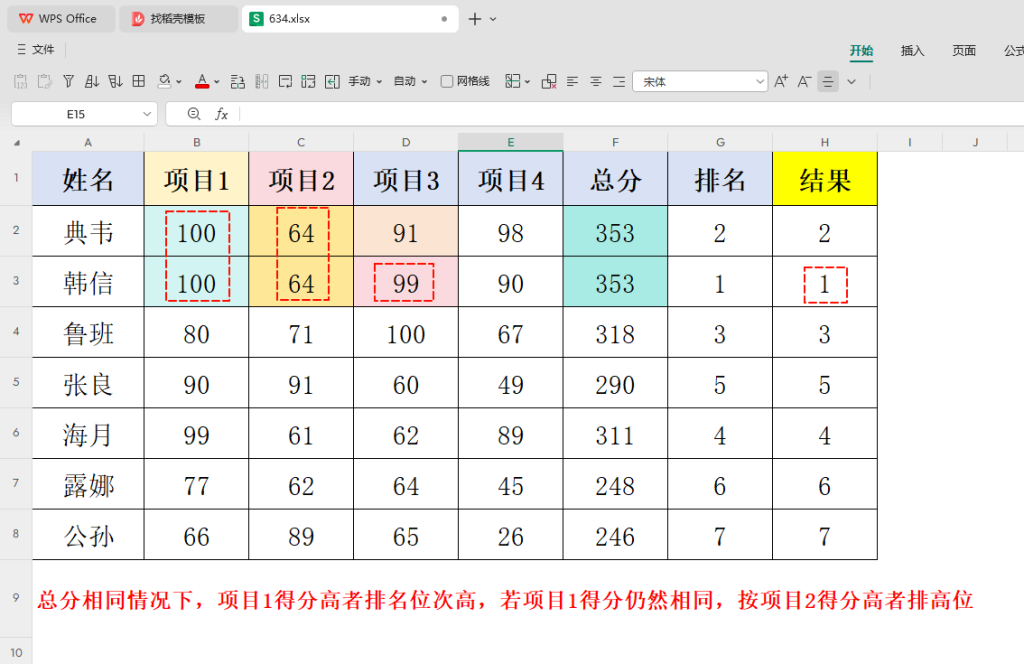The height and width of the screenshot is (664, 1024).
Task: Open font color dropdown arrow
Action: [216, 82]
